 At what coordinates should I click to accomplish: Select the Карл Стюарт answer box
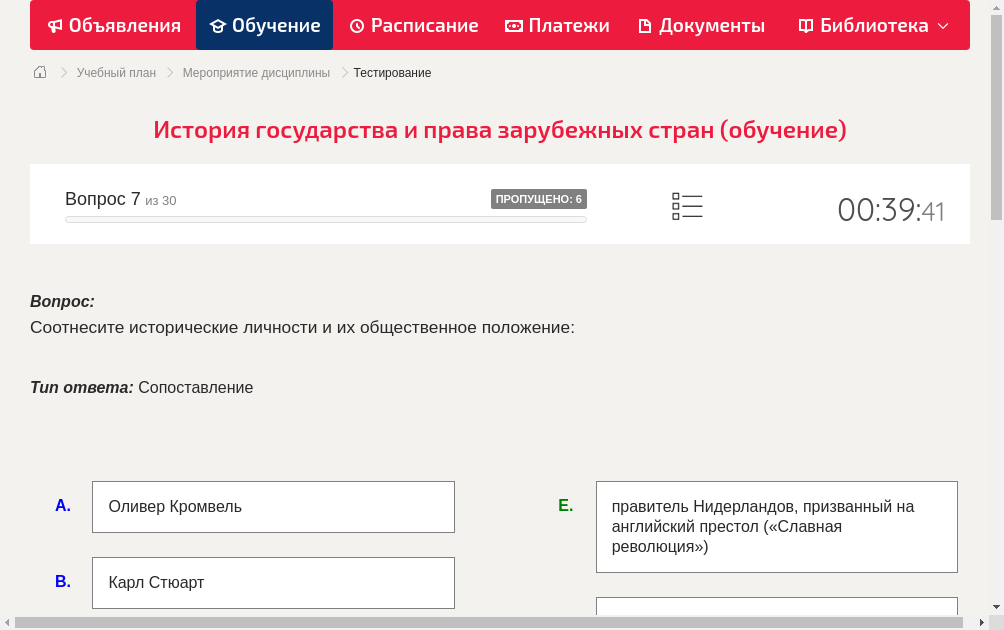273,582
